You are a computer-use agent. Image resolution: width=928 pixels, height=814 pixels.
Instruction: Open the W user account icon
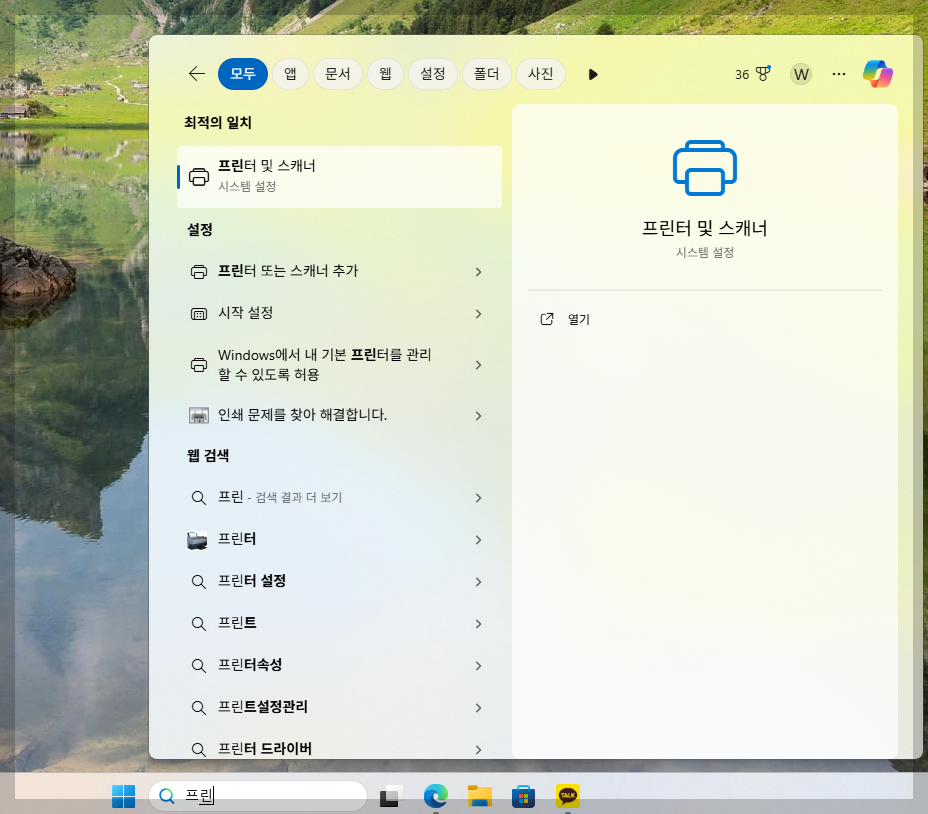(x=800, y=74)
